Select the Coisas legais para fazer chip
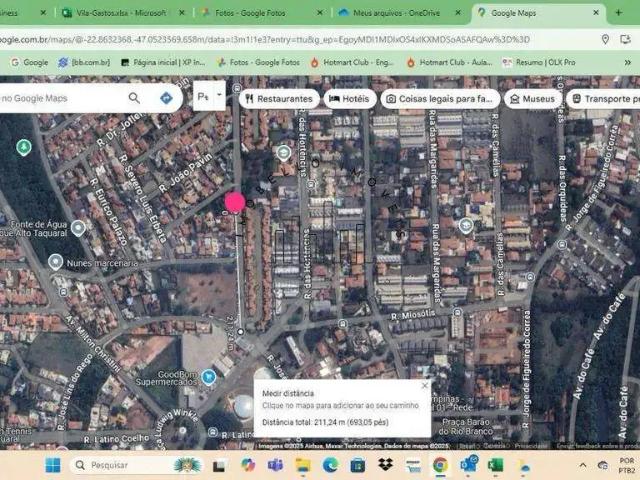Viewport: 640px width, 480px height. point(440,99)
